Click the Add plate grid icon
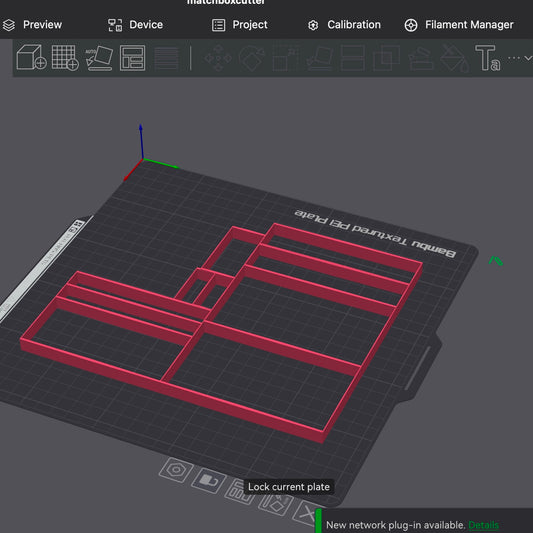533x533 pixels. click(x=65, y=57)
